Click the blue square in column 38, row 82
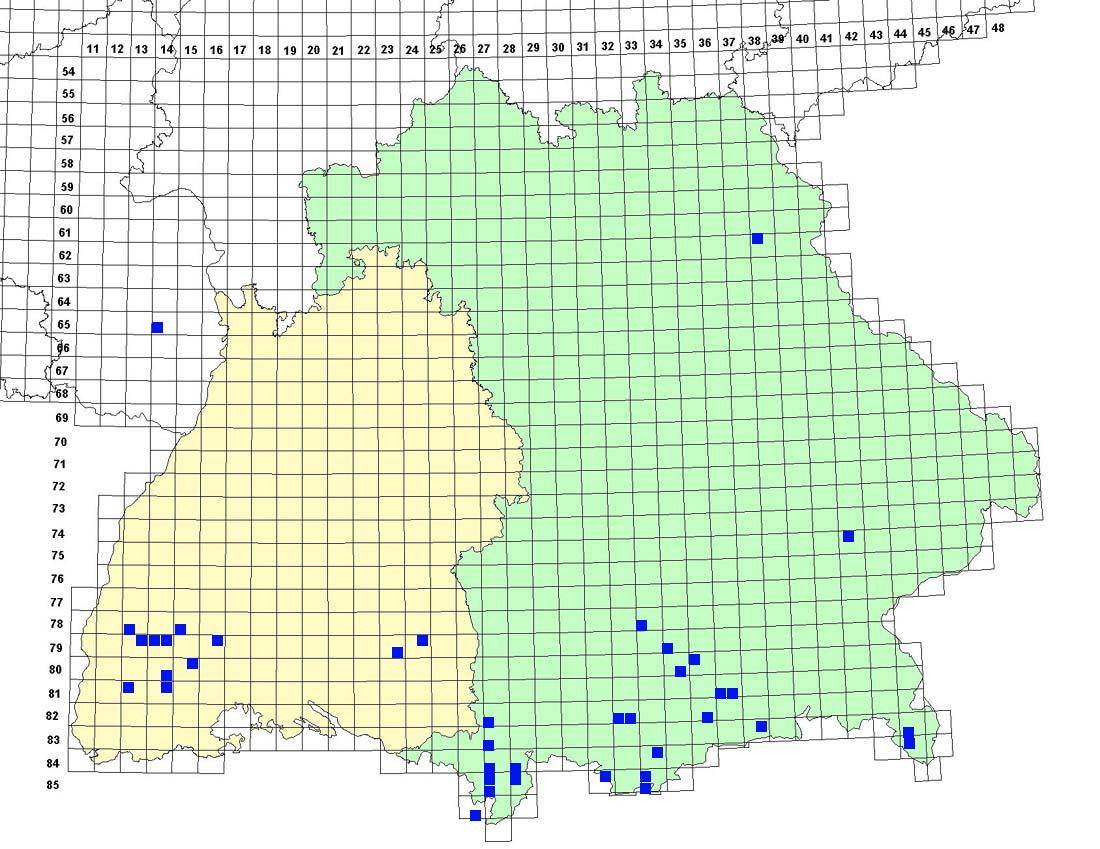Screen dimensions: 1100x849 (x=761, y=726)
